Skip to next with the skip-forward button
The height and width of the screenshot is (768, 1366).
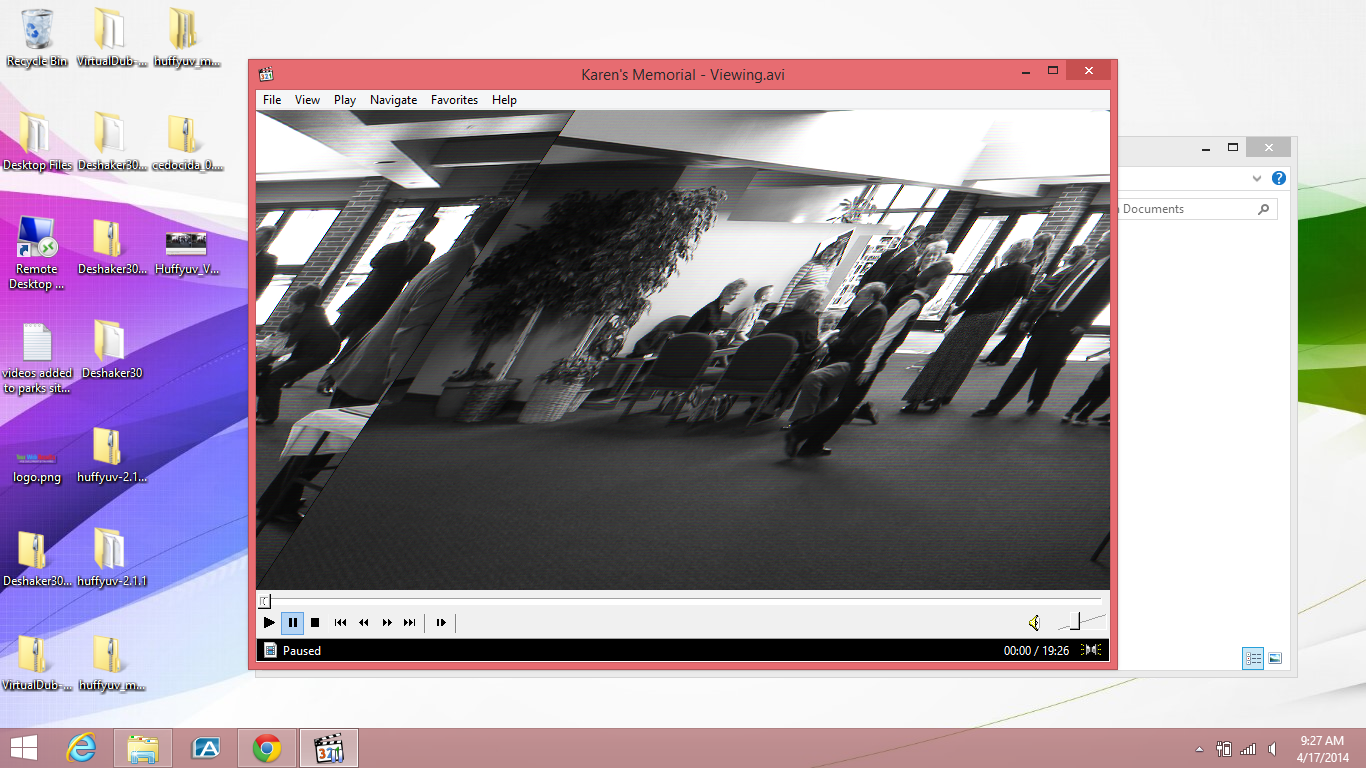click(410, 622)
